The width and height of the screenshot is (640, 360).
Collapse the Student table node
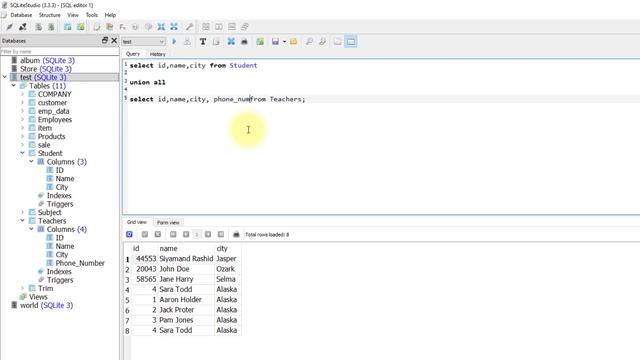[23, 153]
